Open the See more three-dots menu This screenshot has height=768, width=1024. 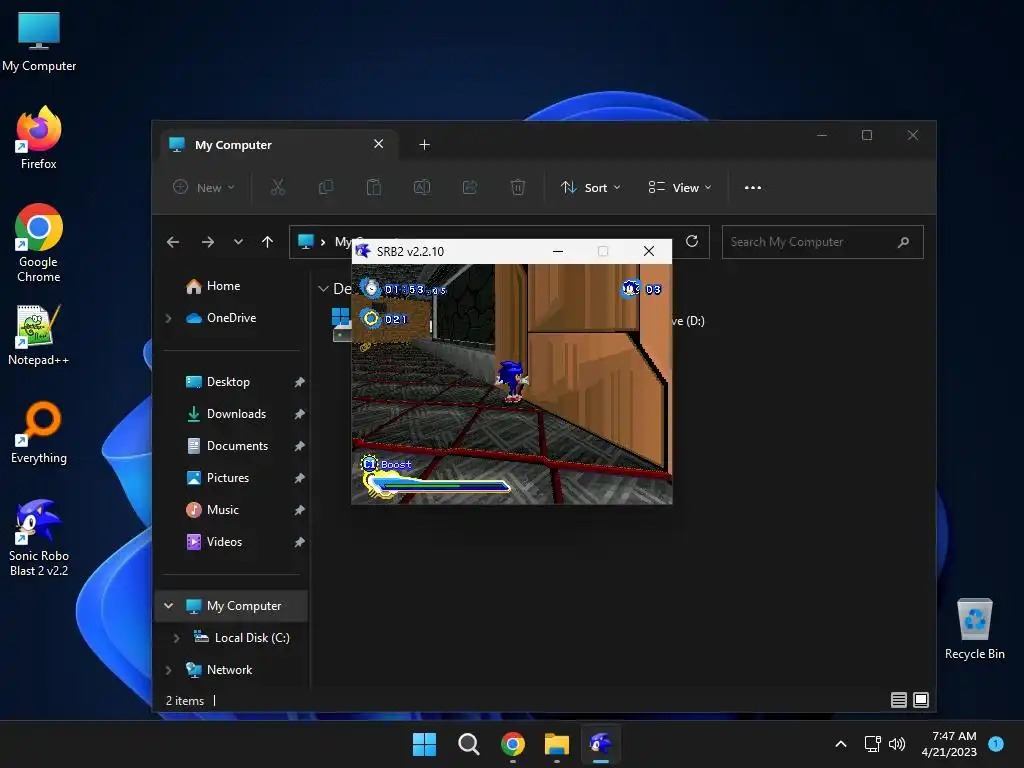(752, 187)
